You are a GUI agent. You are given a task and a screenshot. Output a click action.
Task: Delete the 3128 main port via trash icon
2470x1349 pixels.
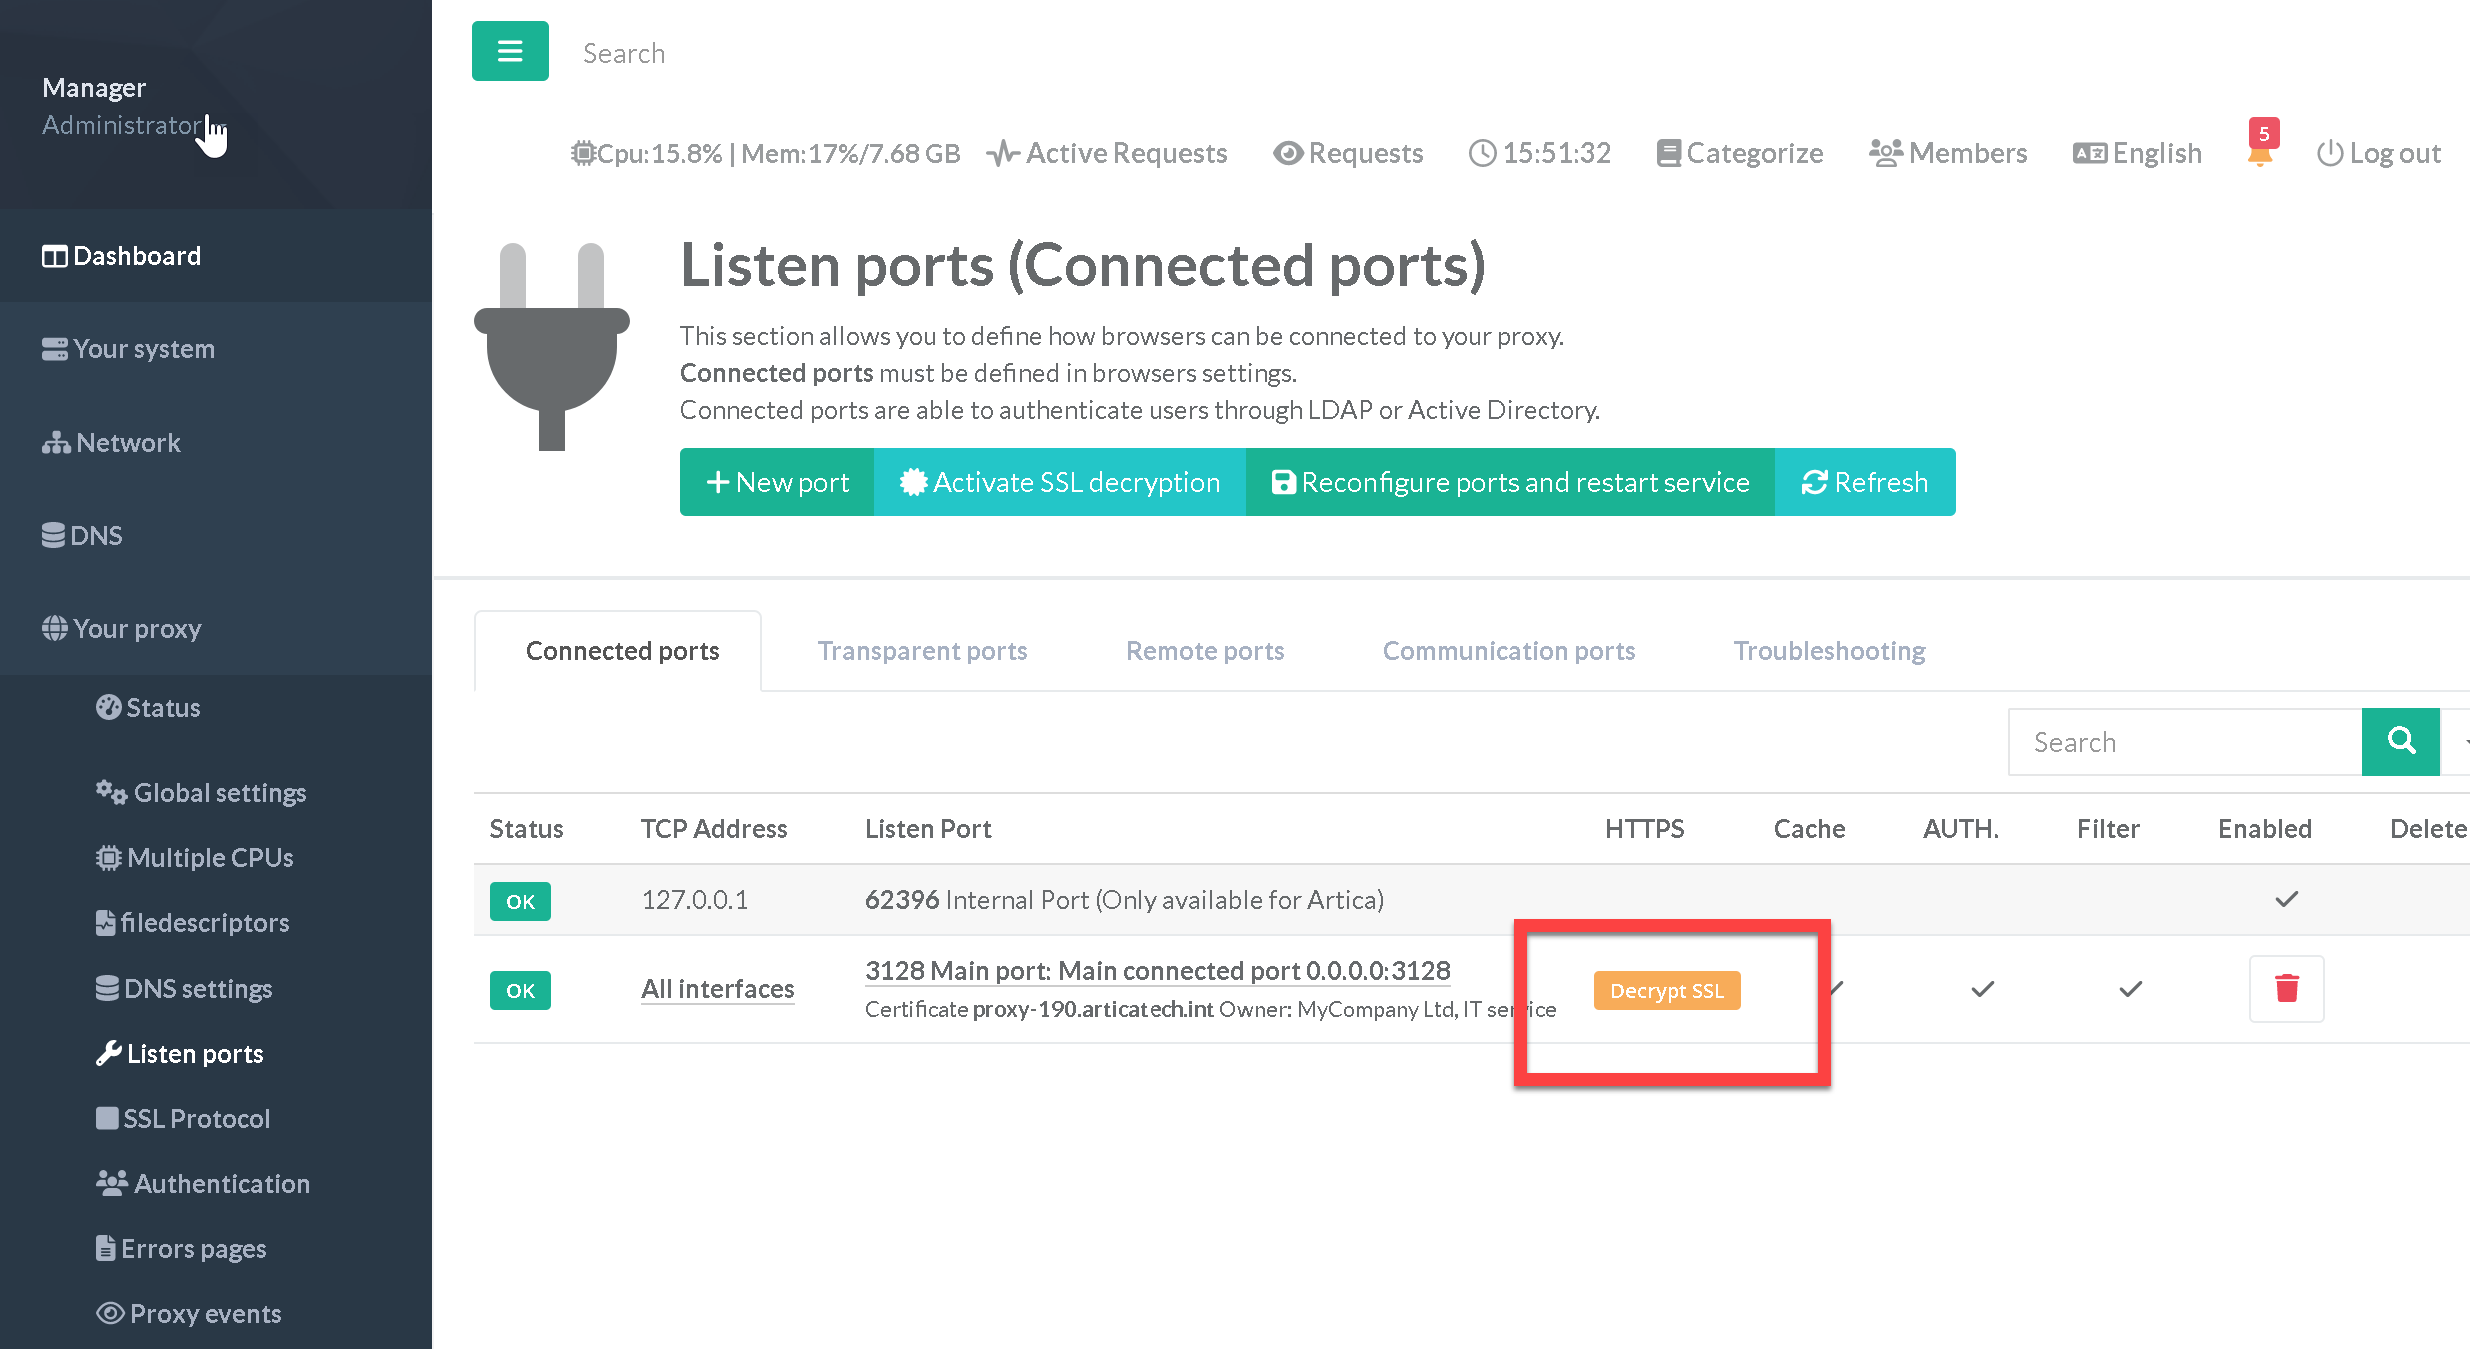(2286, 989)
